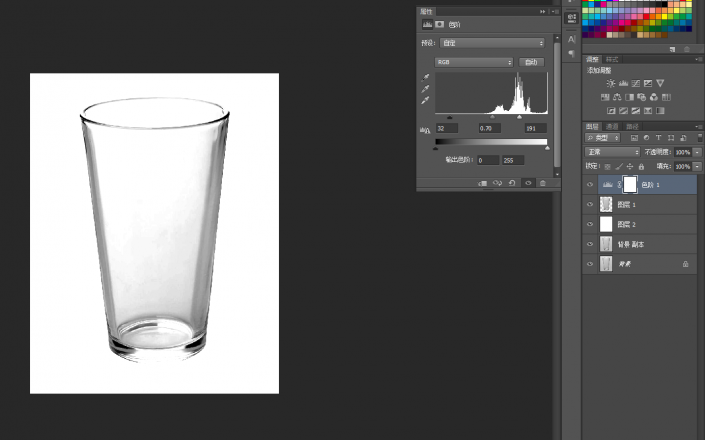Toggle lock image pixels brush icon
This screenshot has height=440, width=705.
coord(619,166)
